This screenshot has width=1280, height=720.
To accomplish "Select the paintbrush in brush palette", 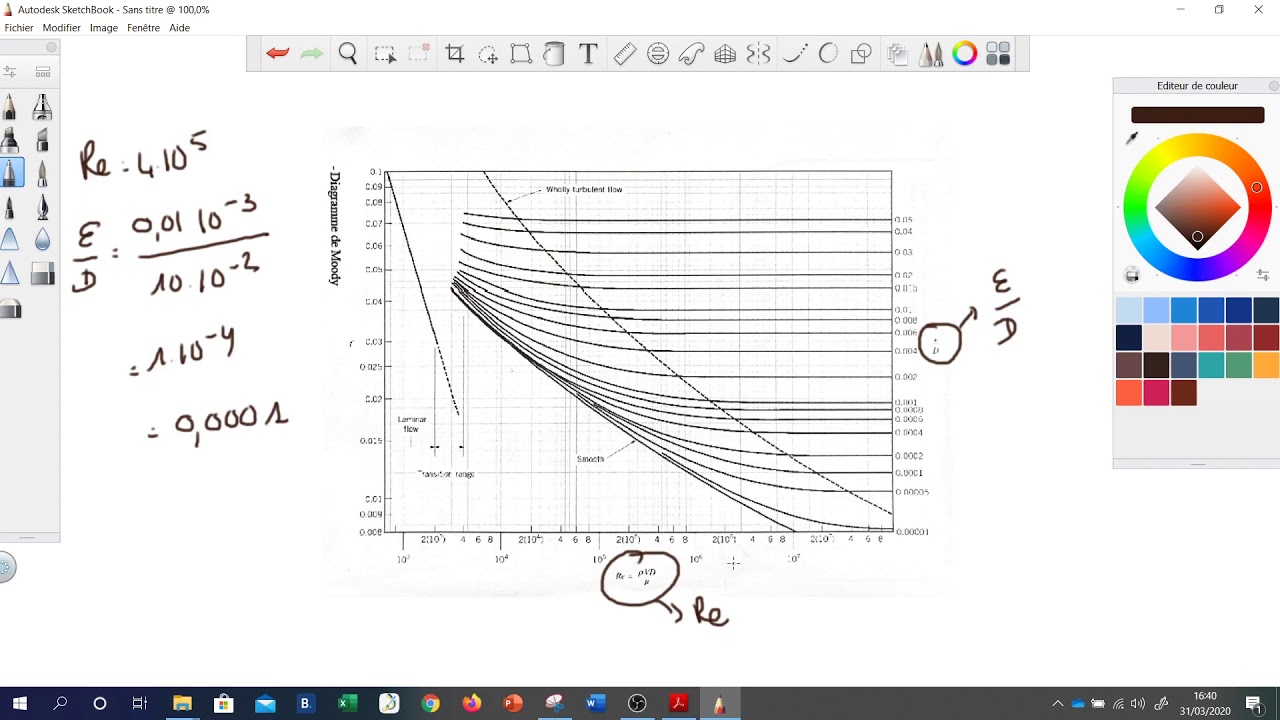I will (x=42, y=172).
